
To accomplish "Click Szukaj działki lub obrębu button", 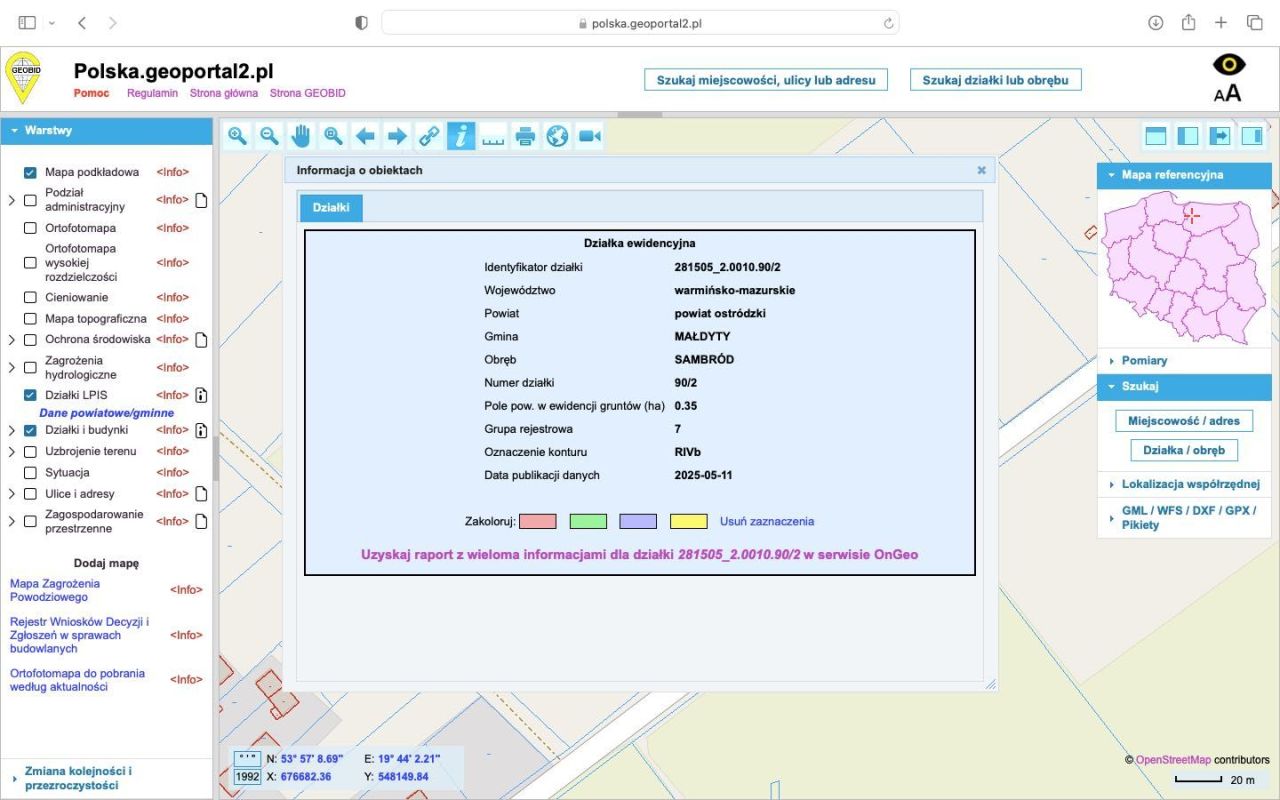I will click(x=995, y=80).
